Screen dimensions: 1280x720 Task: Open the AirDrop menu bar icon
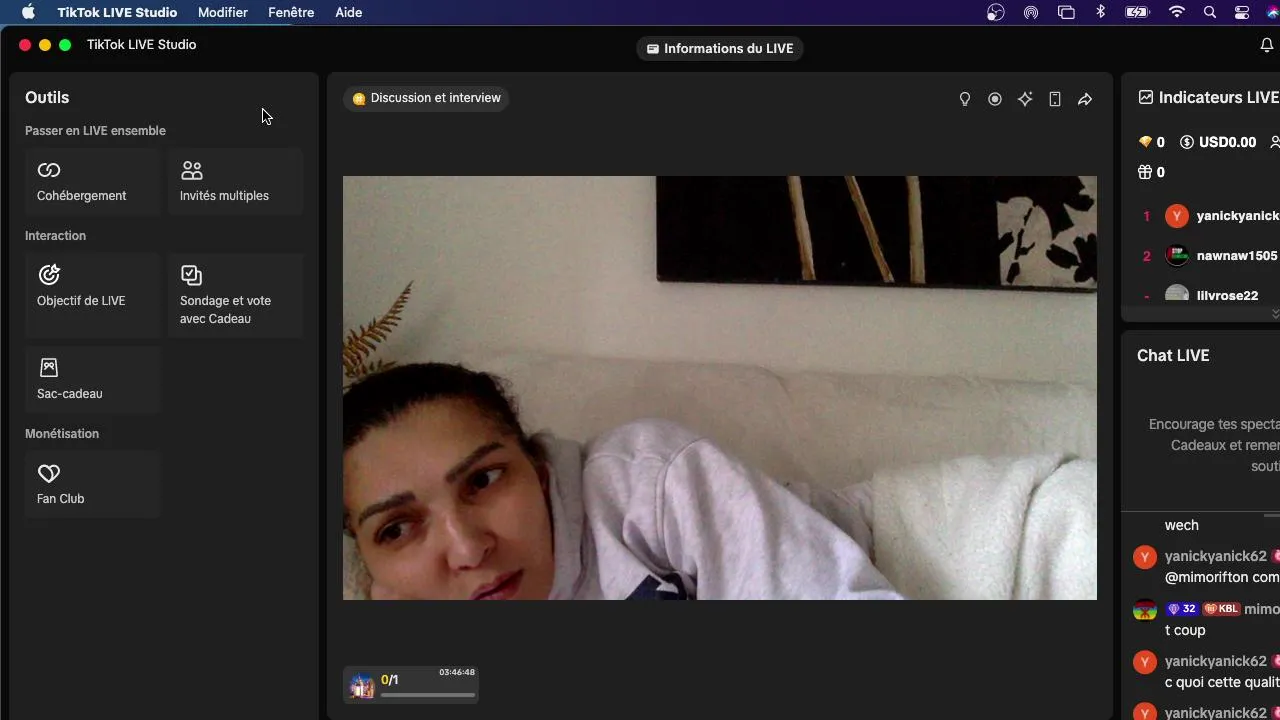(1030, 12)
